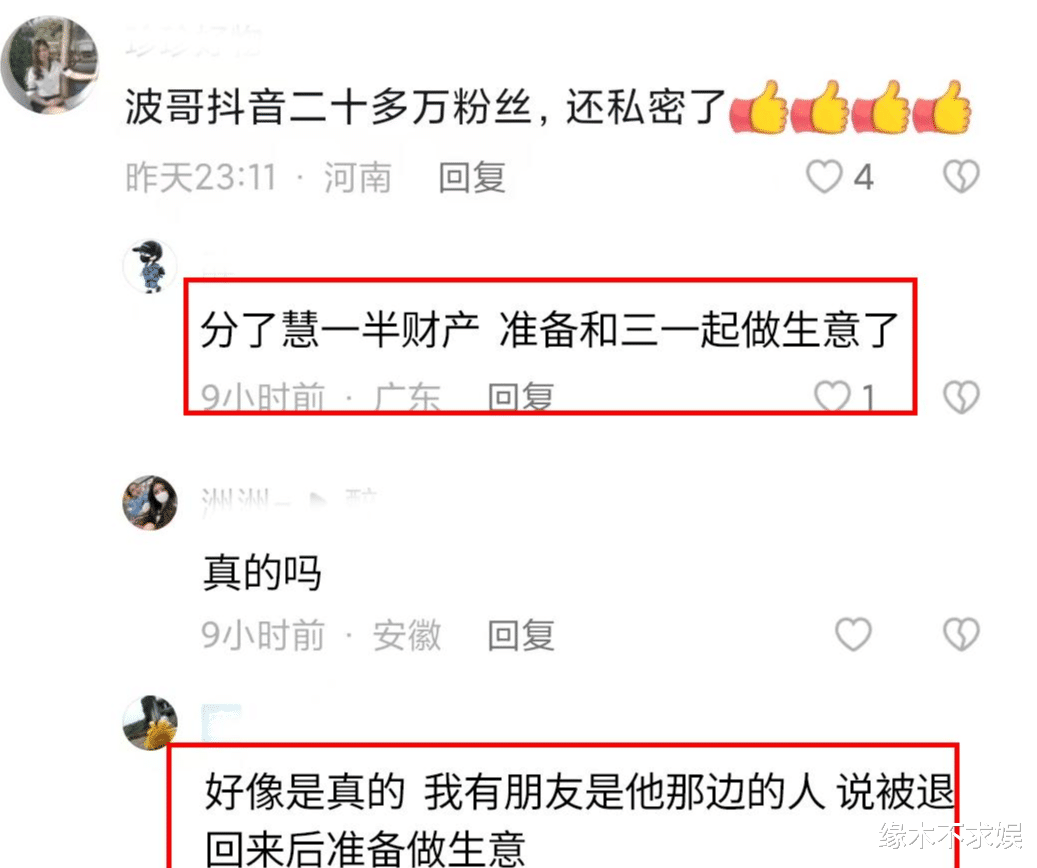The image size is (1037, 868).
Task: Select comment text 好像是真的 我有朋友是他那边的人
Action: click(515, 791)
